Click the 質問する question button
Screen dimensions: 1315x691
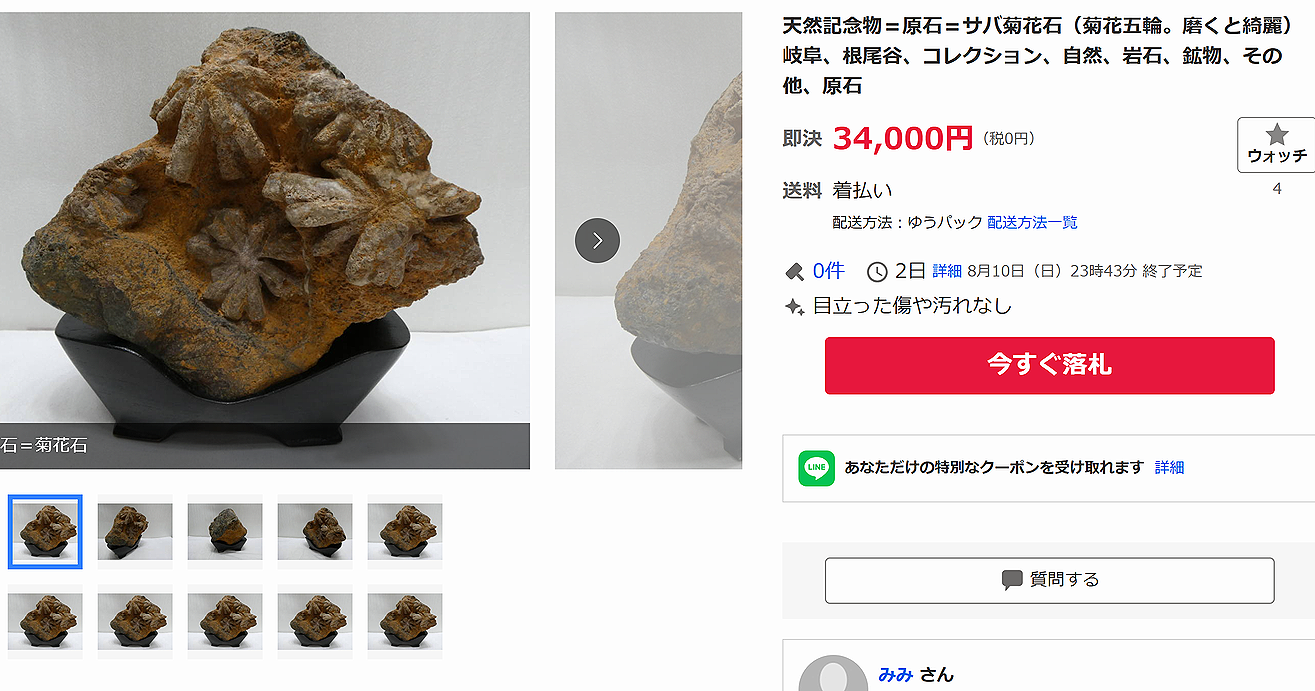click(1049, 580)
